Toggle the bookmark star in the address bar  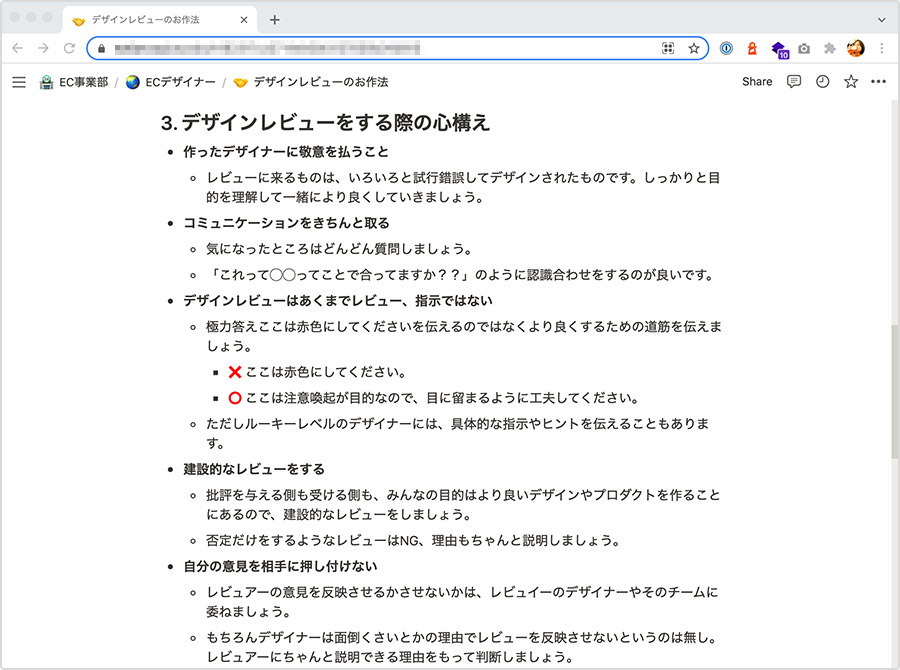(x=695, y=47)
